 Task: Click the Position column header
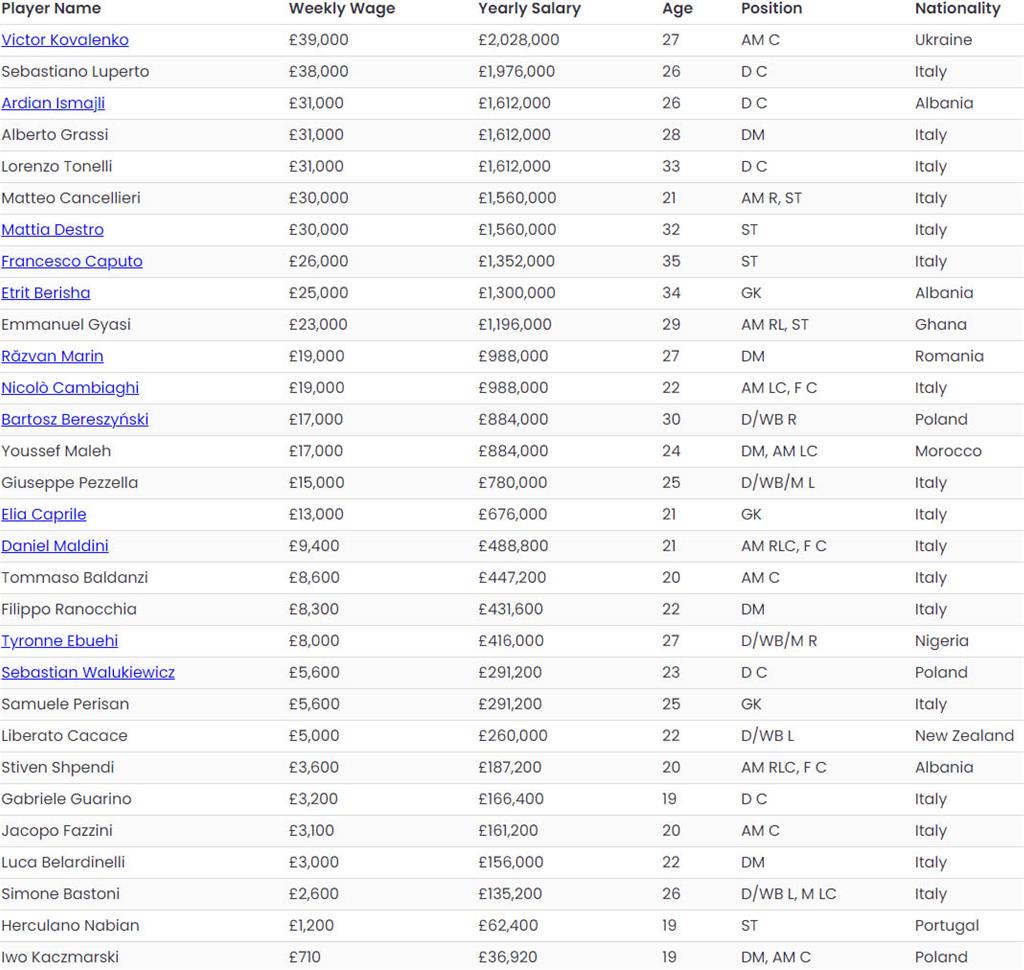771,9
